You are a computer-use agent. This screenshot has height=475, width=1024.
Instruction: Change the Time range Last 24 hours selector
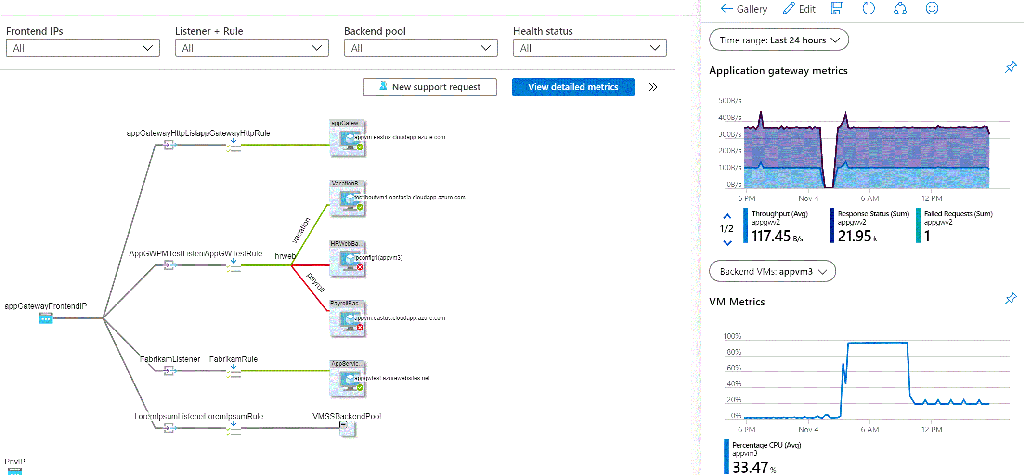[778, 40]
